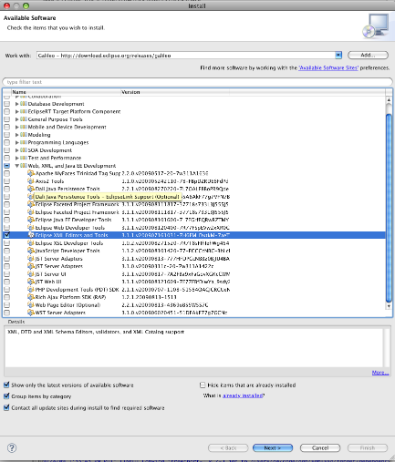The width and height of the screenshot is (395, 462).
Task: Click the PHP Development Tools SDK icon
Action: point(31,290)
